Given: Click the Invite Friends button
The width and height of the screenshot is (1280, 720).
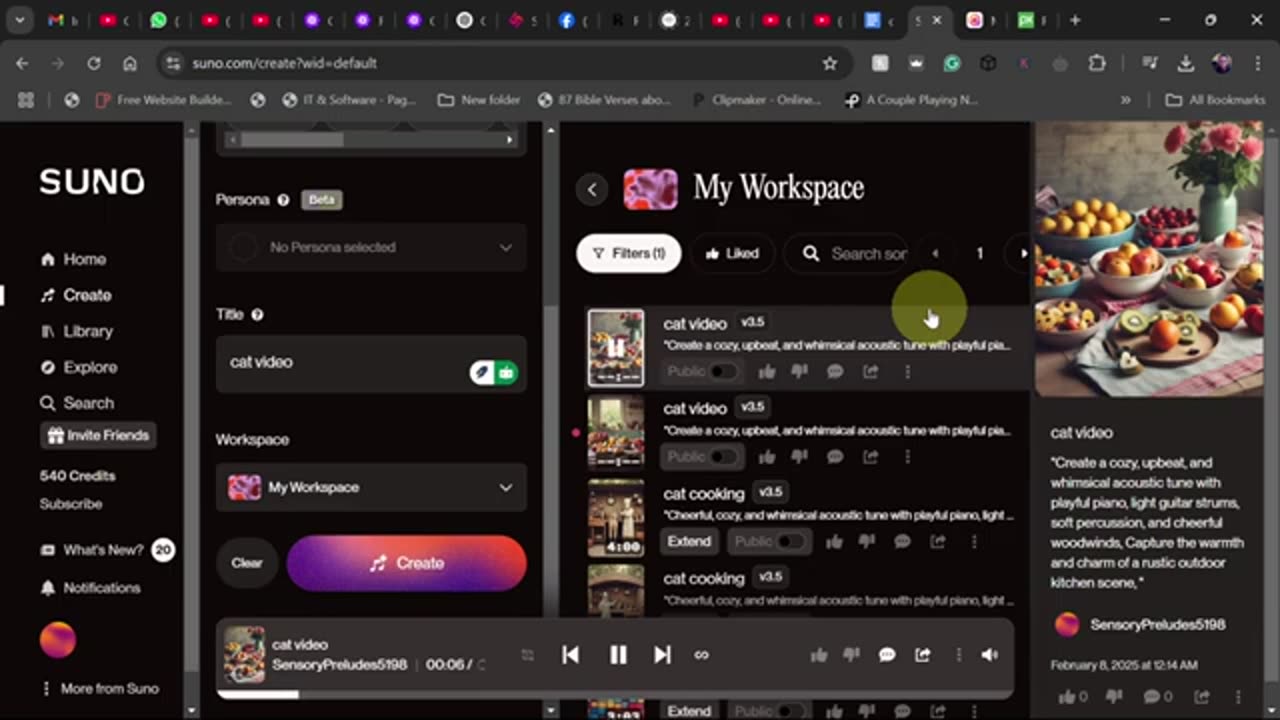Looking at the screenshot, I should [98, 435].
